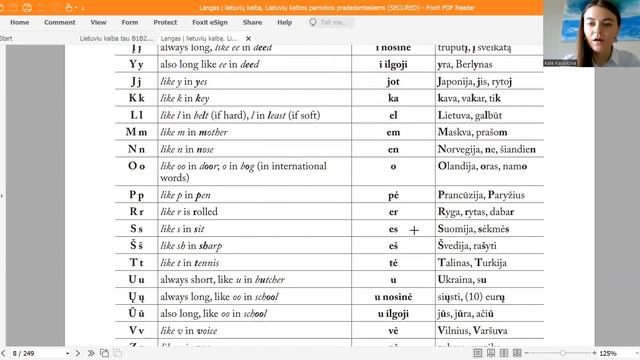Click the 'Ū ū' letter cell
The width and height of the screenshot is (640, 360).
click(x=136, y=313)
